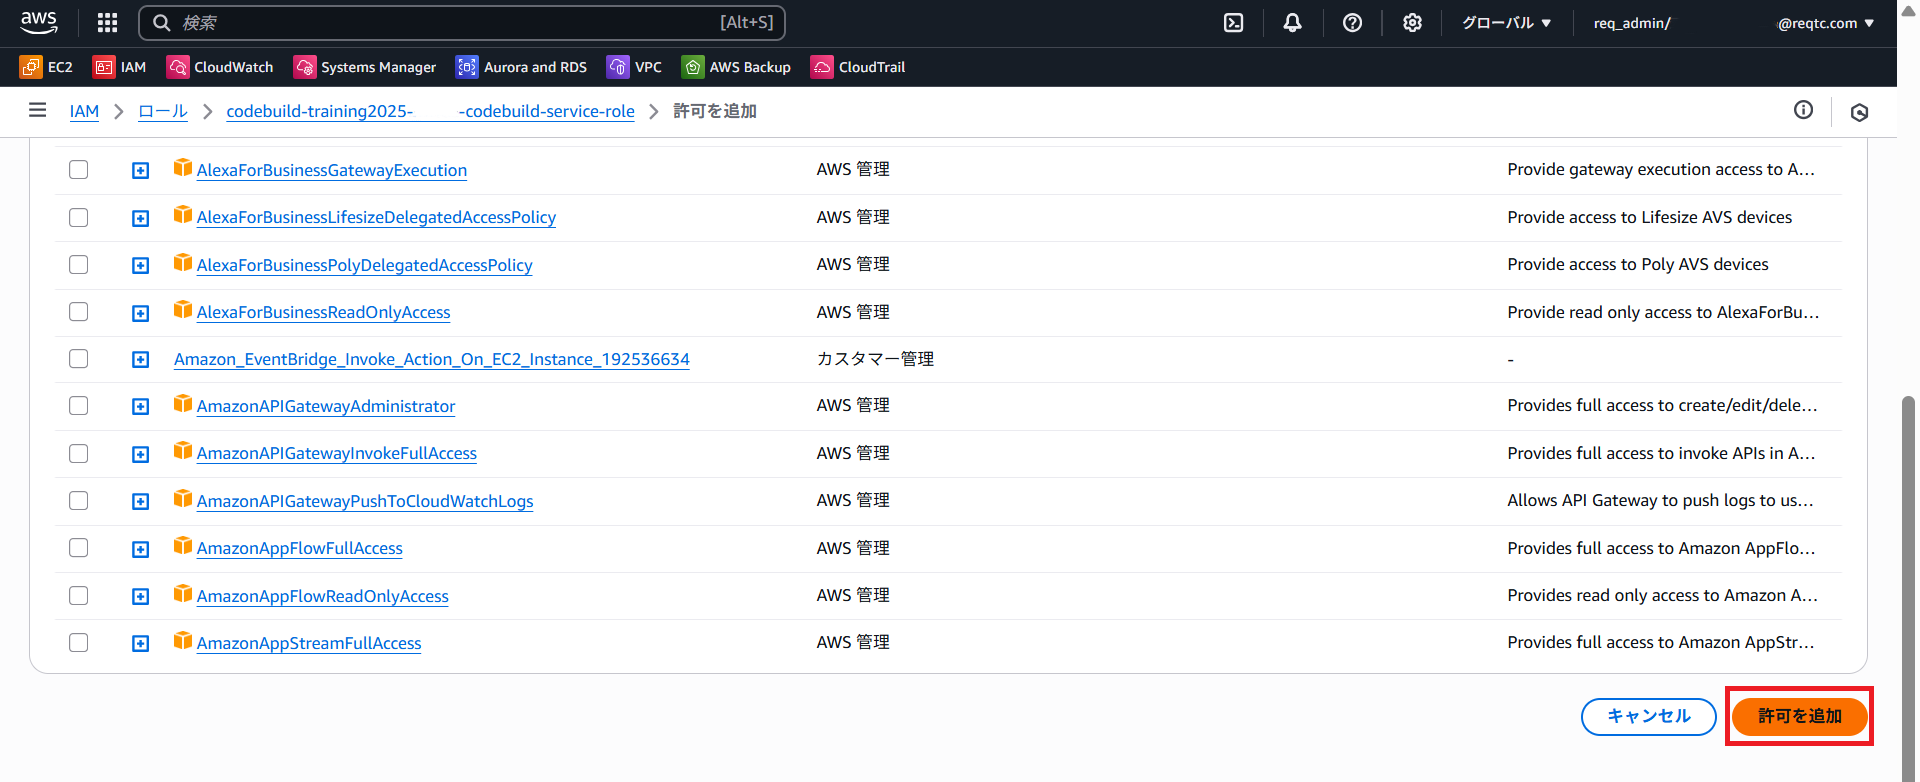Screen dimensions: 1920x782
Task: Open the AWS console home logo
Action: pyautogui.click(x=39, y=22)
